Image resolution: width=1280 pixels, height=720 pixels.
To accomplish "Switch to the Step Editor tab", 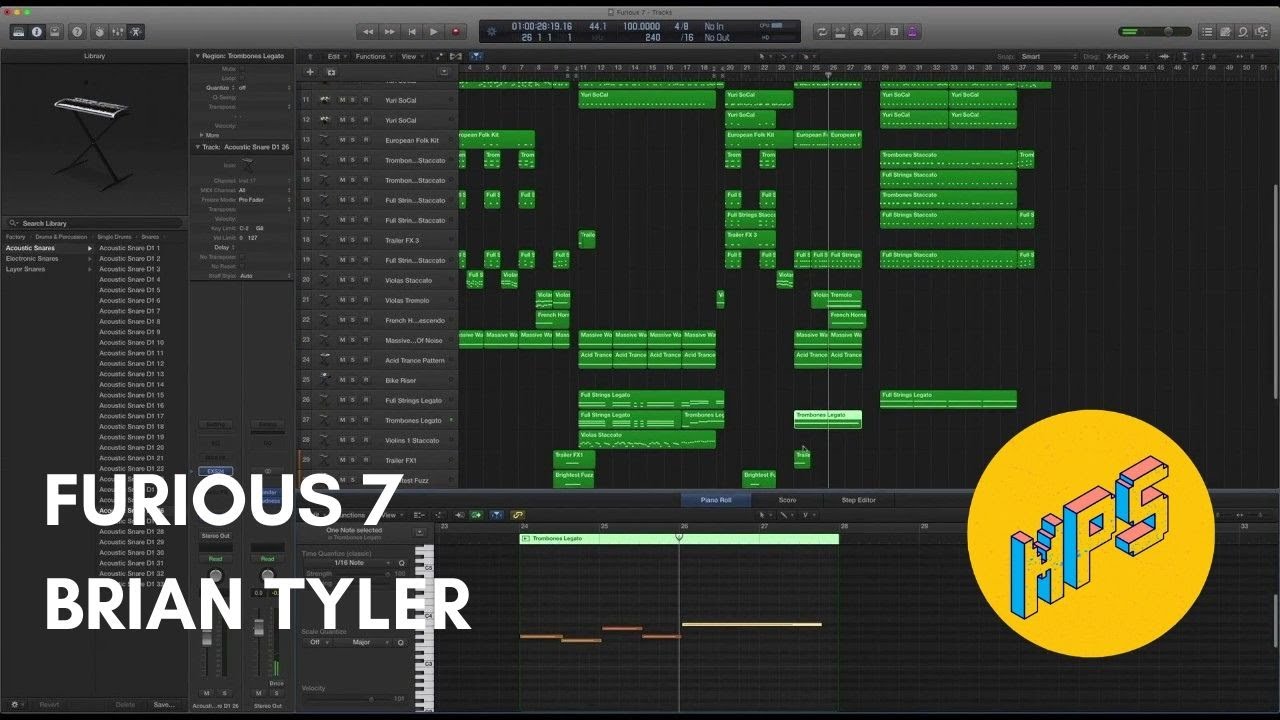I will pyautogui.click(x=859, y=500).
